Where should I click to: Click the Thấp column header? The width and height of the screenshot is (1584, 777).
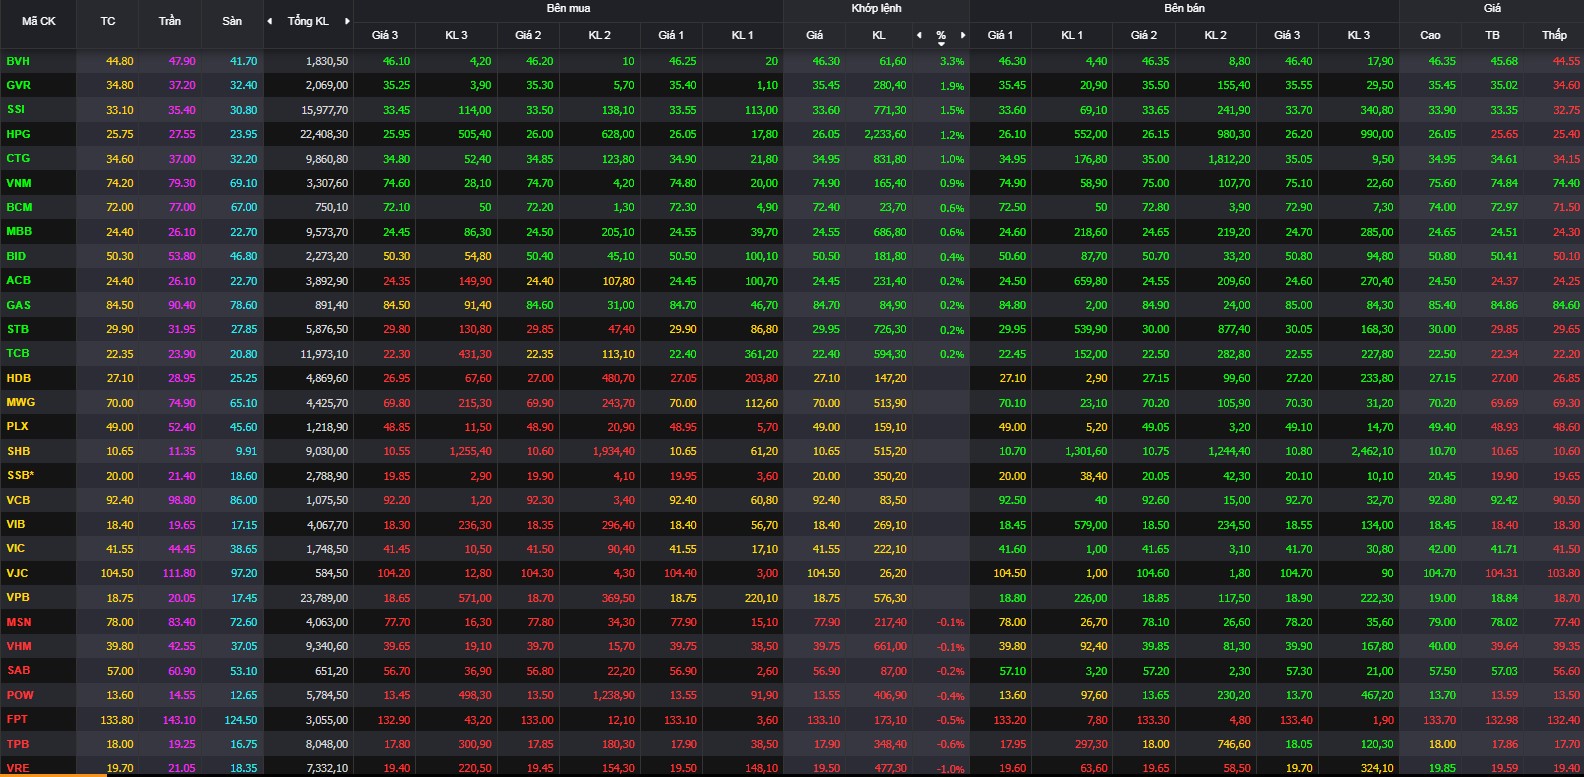(1554, 35)
